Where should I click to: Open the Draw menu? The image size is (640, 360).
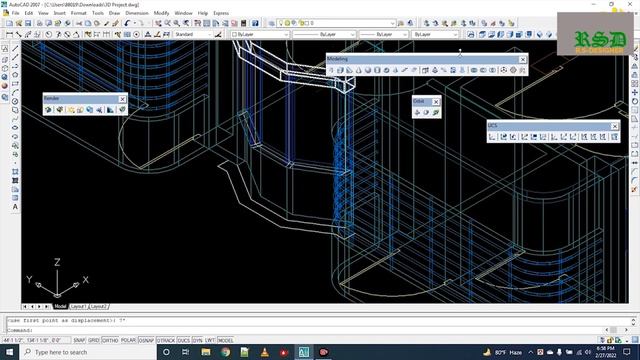coord(114,13)
